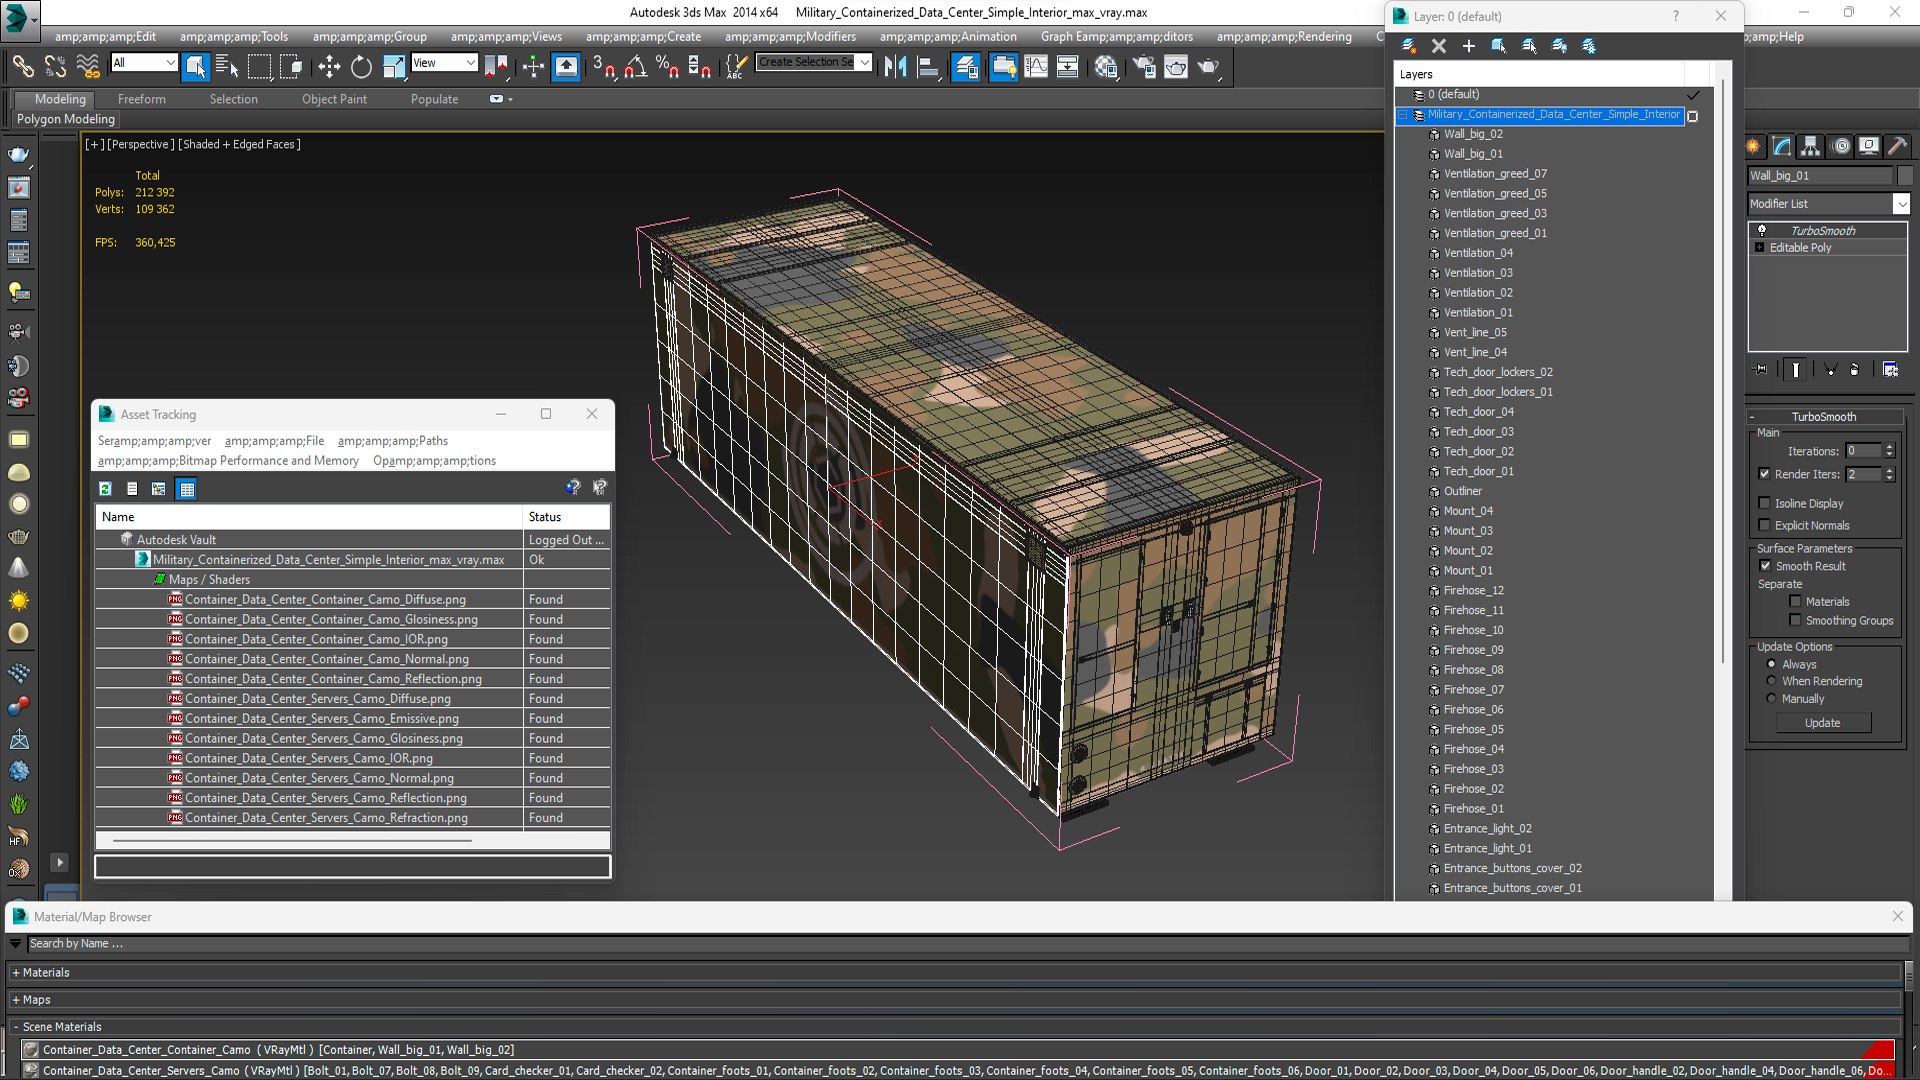The width and height of the screenshot is (1920, 1080).
Task: Select the Wall_big_02 layer object
Action: pos(1473,134)
